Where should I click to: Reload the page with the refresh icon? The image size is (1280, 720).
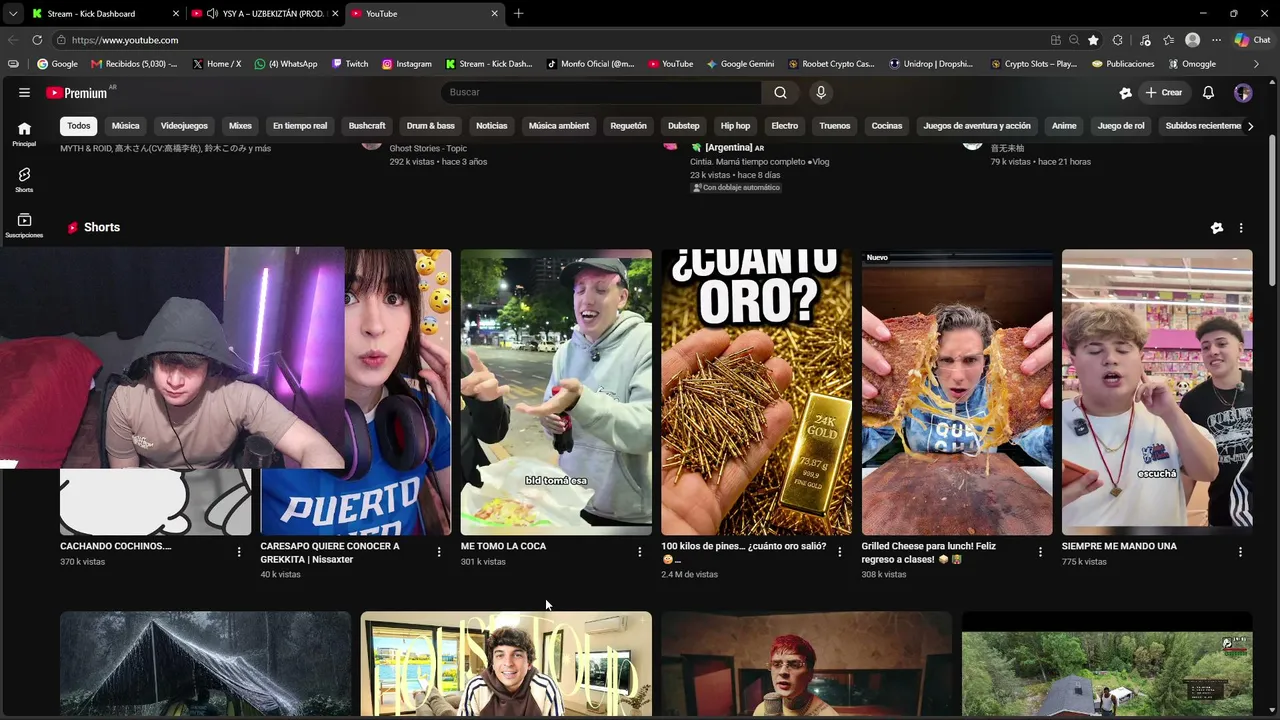[x=37, y=40]
